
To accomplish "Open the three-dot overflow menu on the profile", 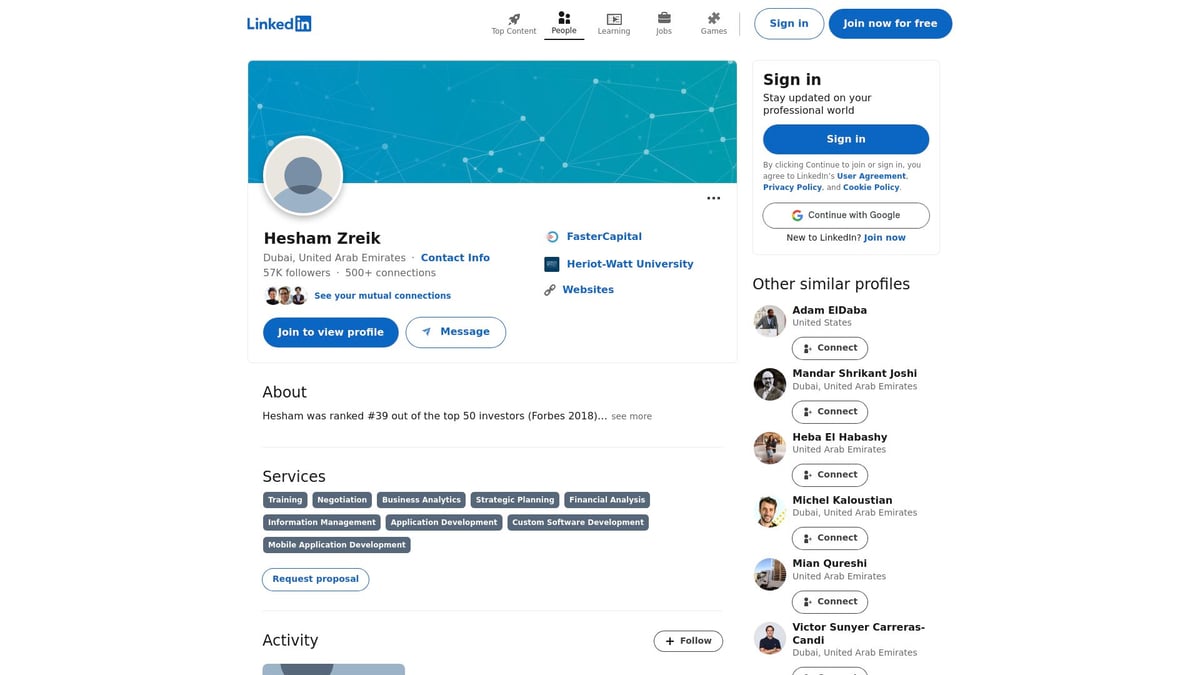I will click(x=713, y=198).
